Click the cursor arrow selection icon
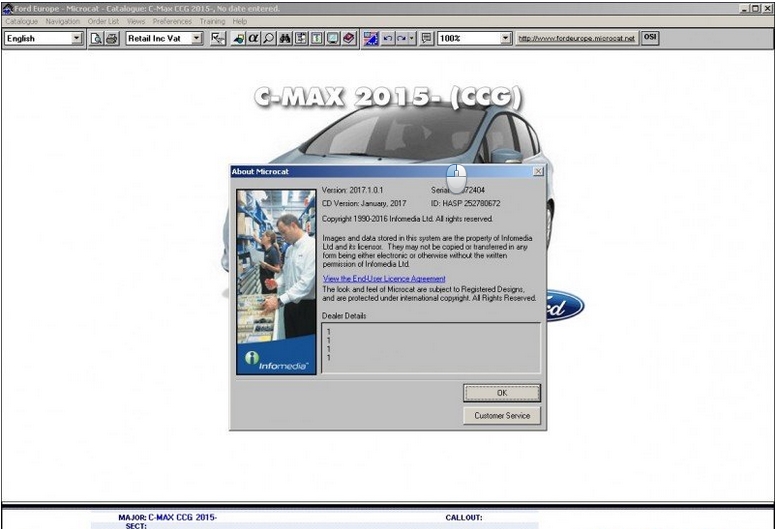This screenshot has width=777, height=529. point(218,38)
